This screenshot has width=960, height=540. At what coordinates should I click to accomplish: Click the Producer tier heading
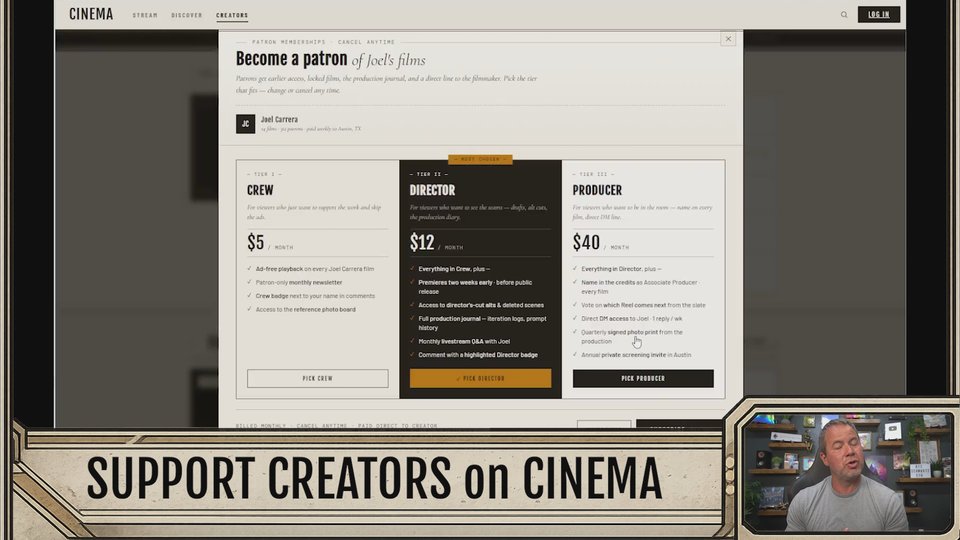(597, 190)
